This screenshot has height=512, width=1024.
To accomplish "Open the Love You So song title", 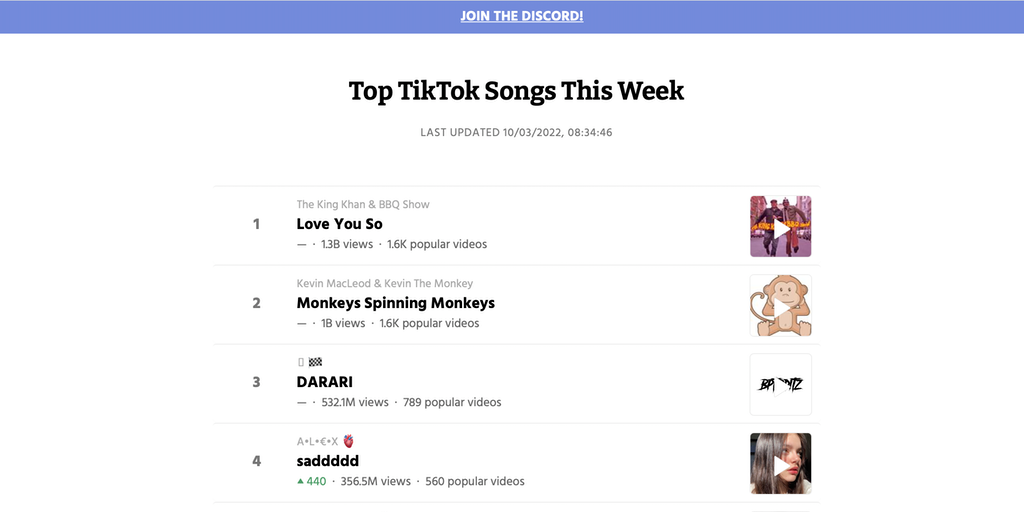I will click(339, 224).
